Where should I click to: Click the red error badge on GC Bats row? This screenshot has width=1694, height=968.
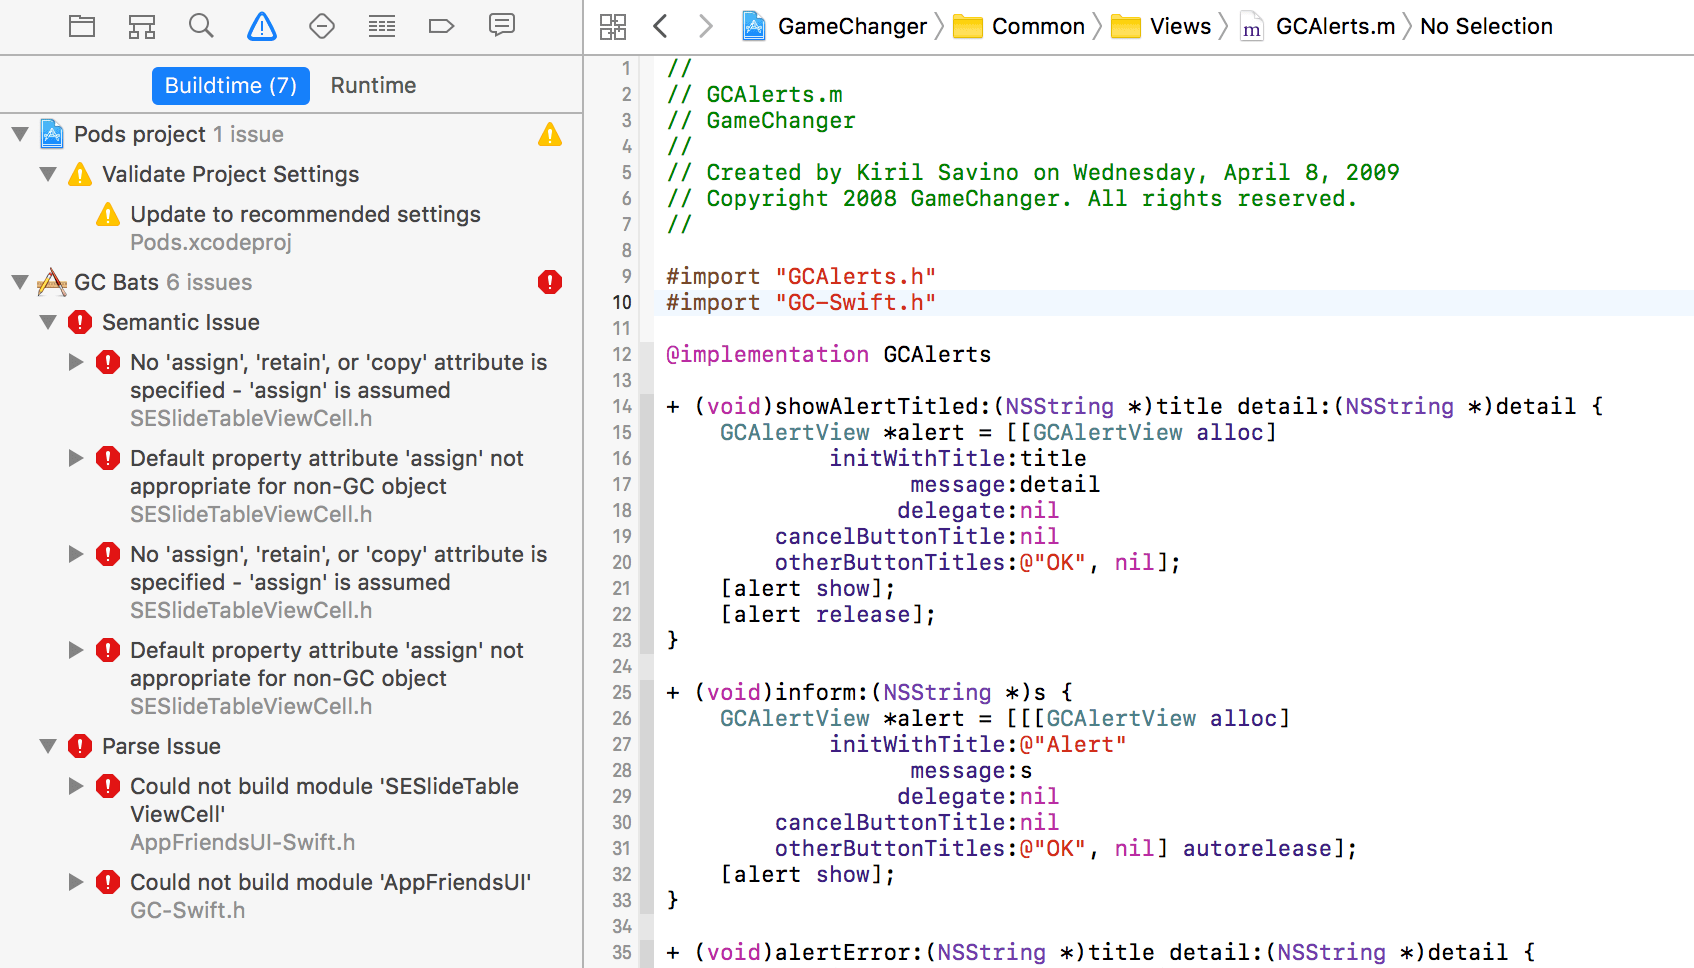click(549, 282)
